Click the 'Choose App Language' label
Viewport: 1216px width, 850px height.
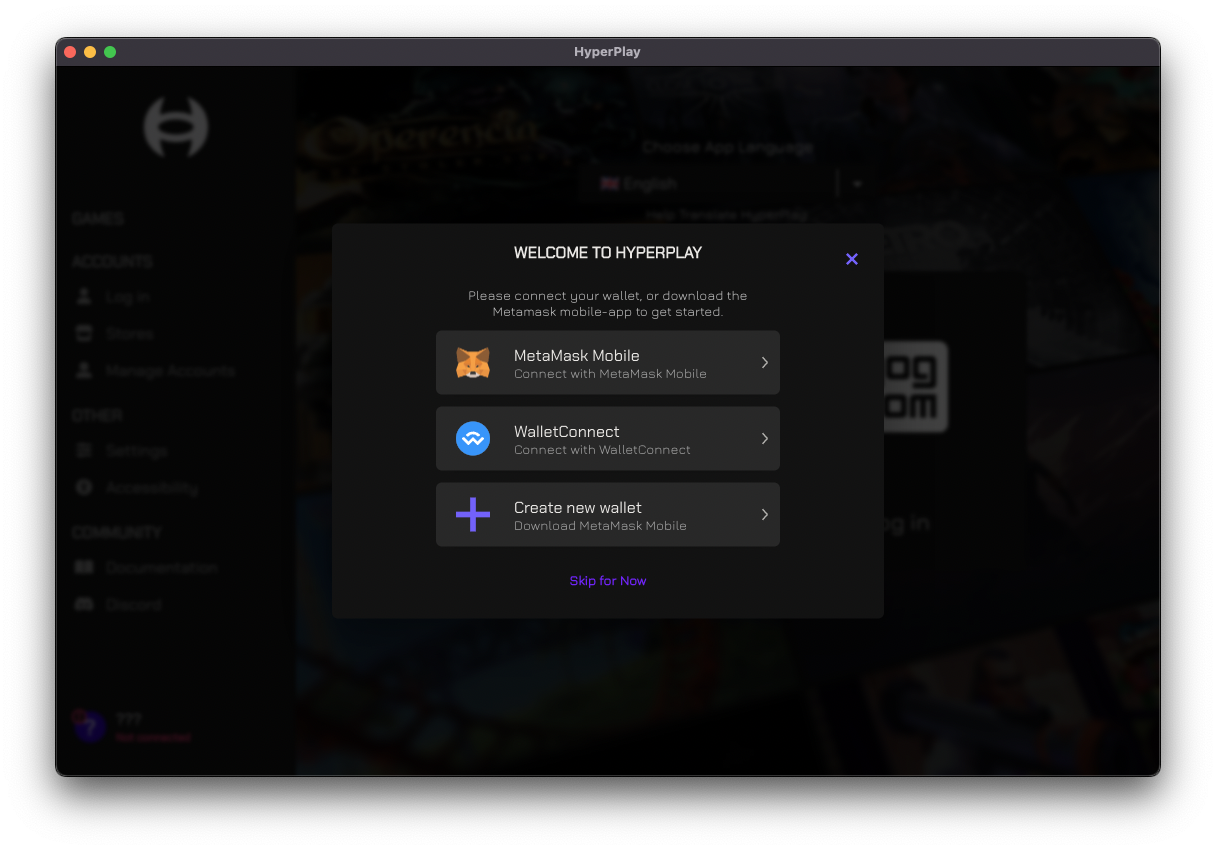tap(728, 147)
